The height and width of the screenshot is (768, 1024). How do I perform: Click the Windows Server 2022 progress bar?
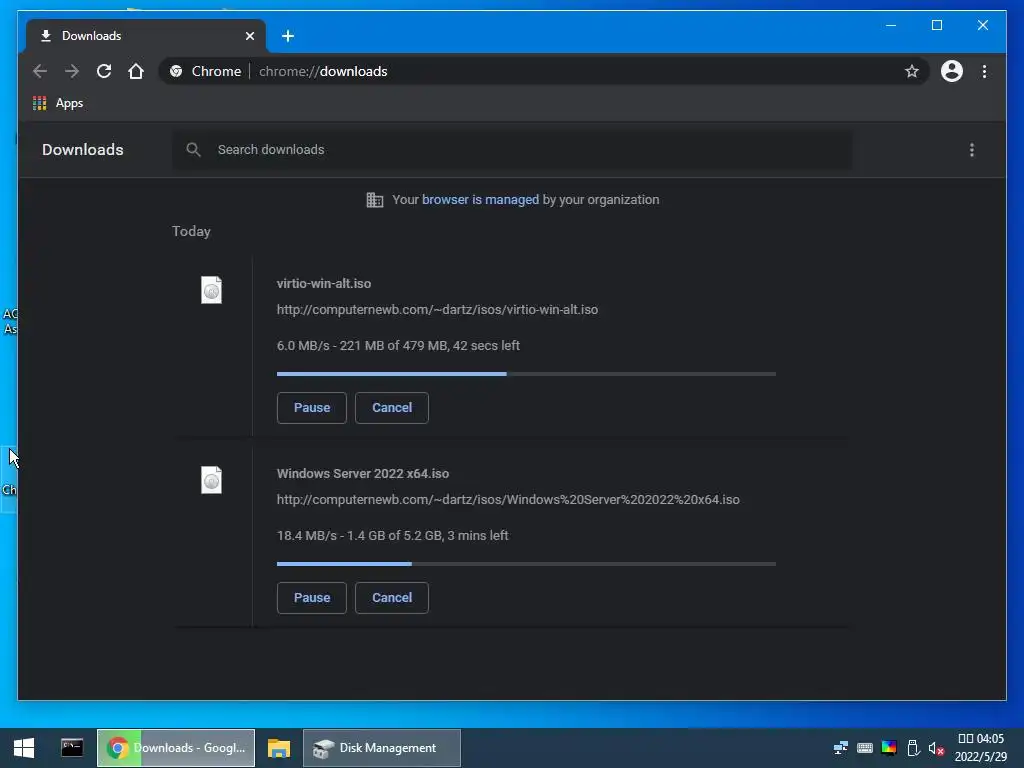(526, 564)
